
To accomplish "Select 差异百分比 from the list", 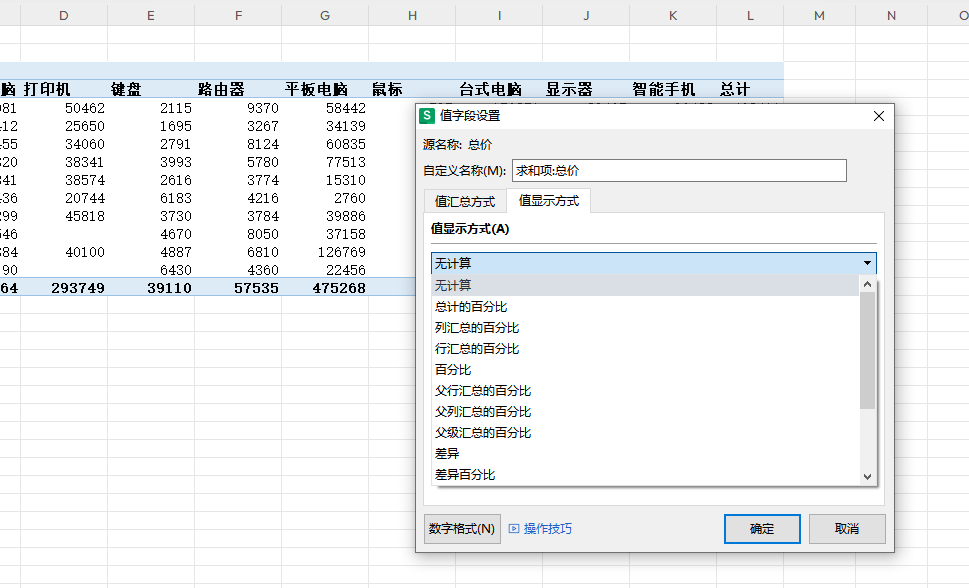I will [465, 475].
